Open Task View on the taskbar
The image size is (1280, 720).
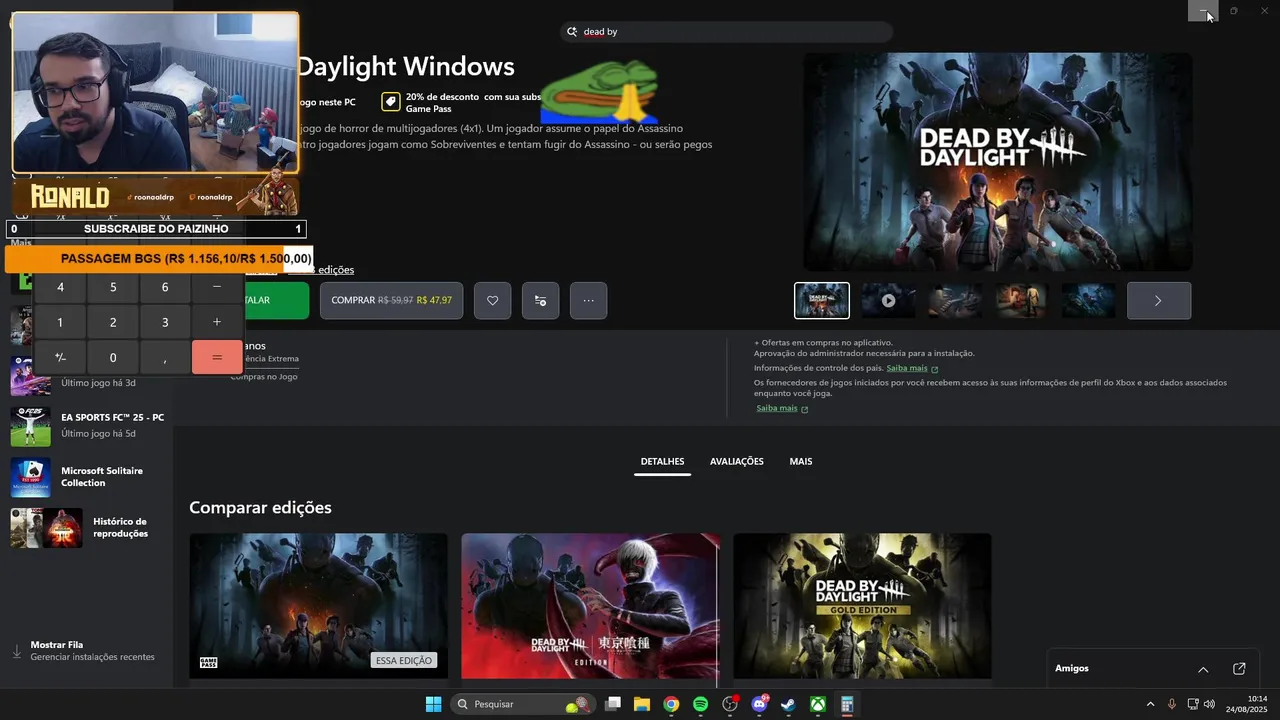[613, 704]
